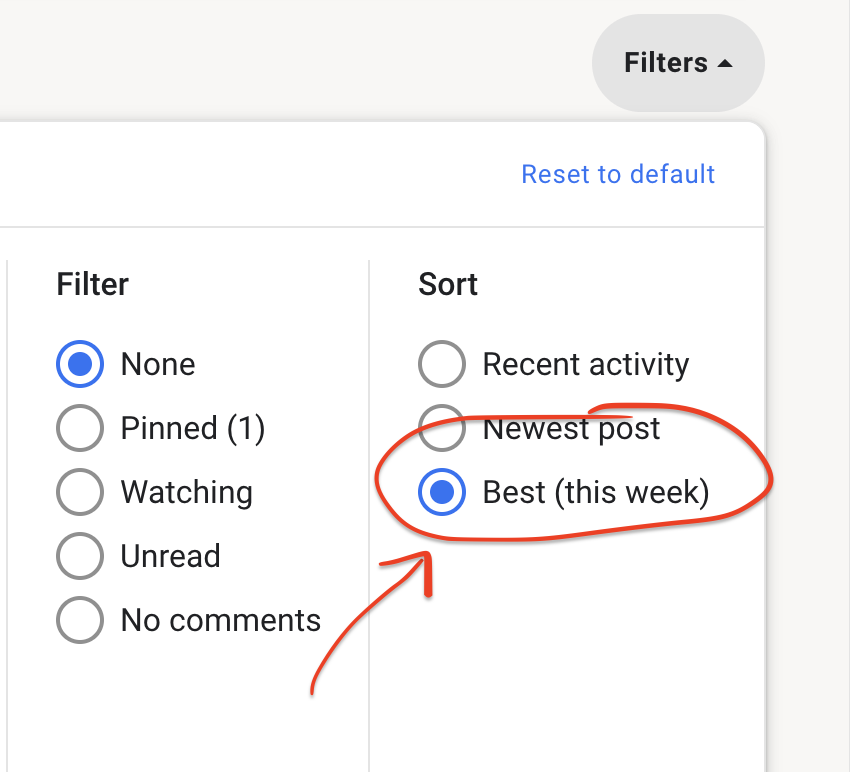The image size is (850, 772).
Task: Click the "Pinned (1)" label text
Action: 192,428
